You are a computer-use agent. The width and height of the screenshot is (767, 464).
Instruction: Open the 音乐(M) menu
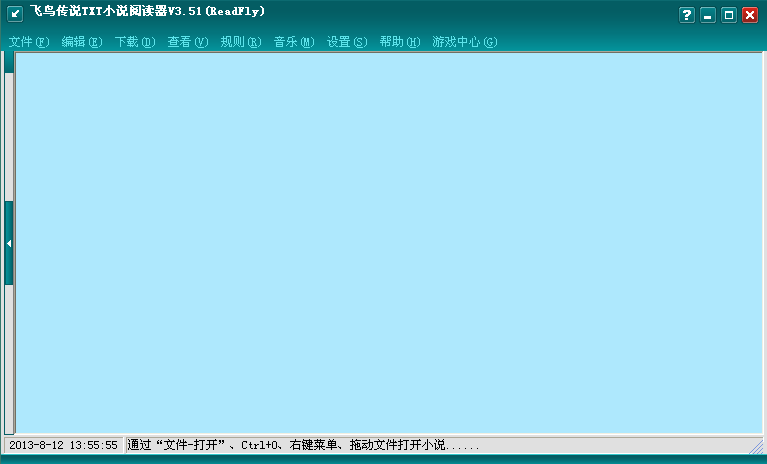(x=293, y=42)
